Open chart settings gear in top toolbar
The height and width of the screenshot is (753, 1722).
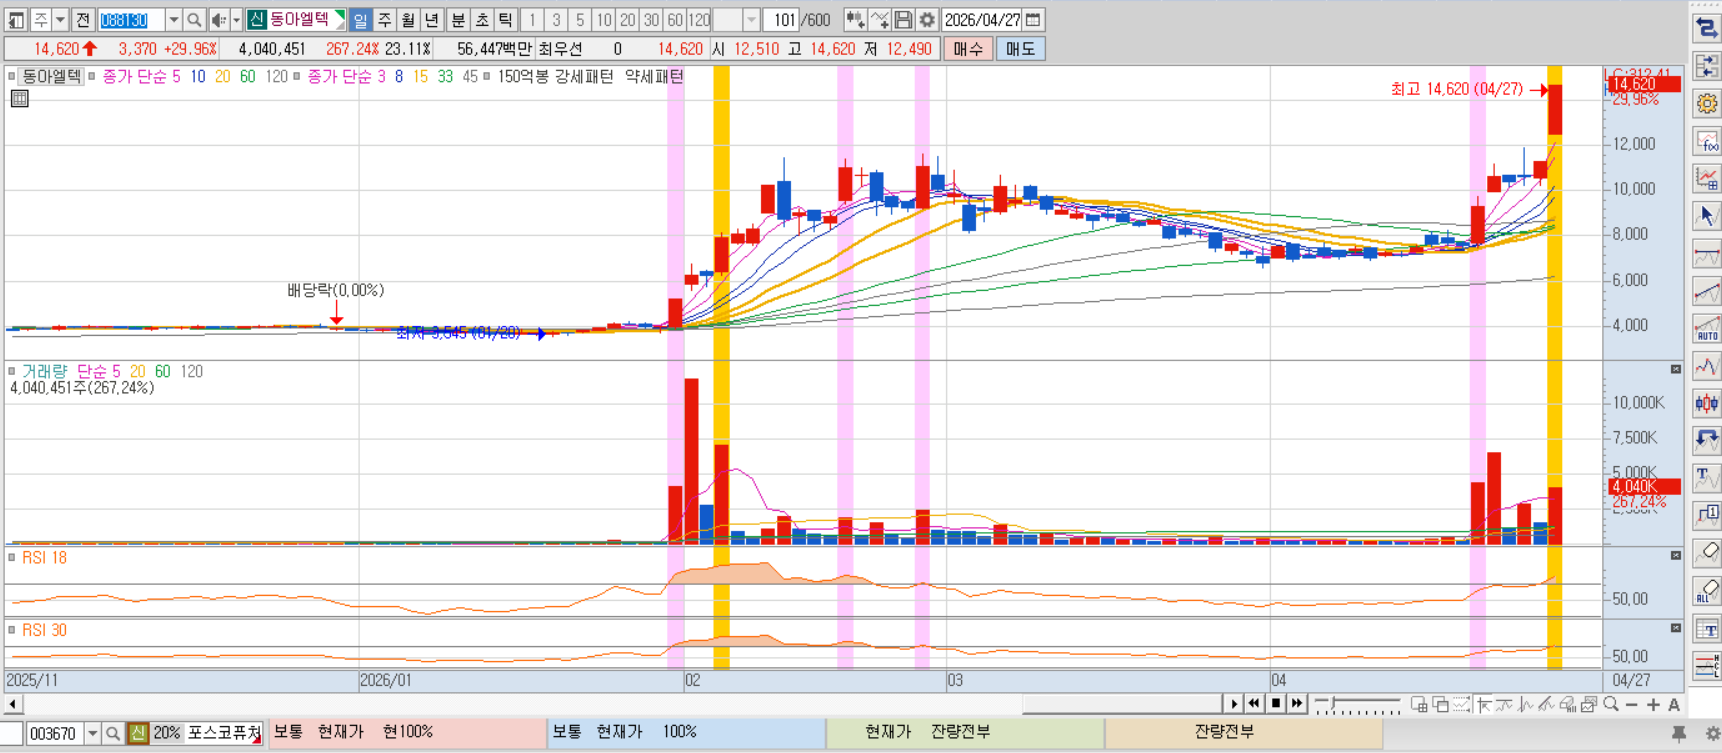(927, 20)
